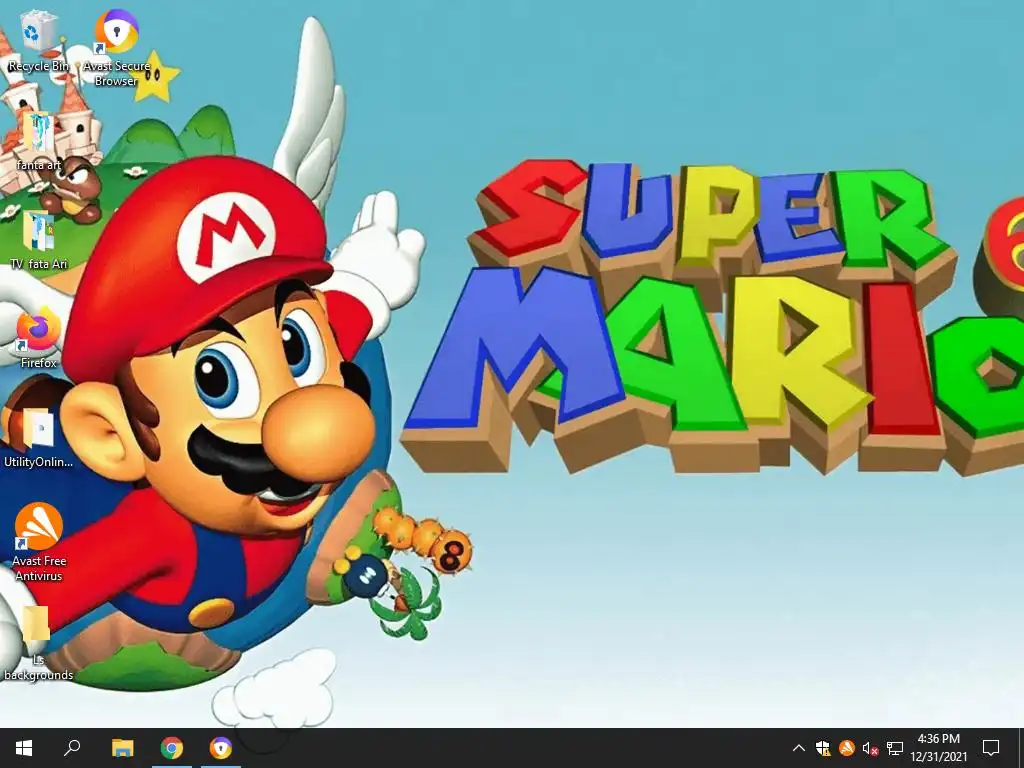This screenshot has width=1024, height=768.
Task: Open the Windows Start menu
Action: pos(24,748)
